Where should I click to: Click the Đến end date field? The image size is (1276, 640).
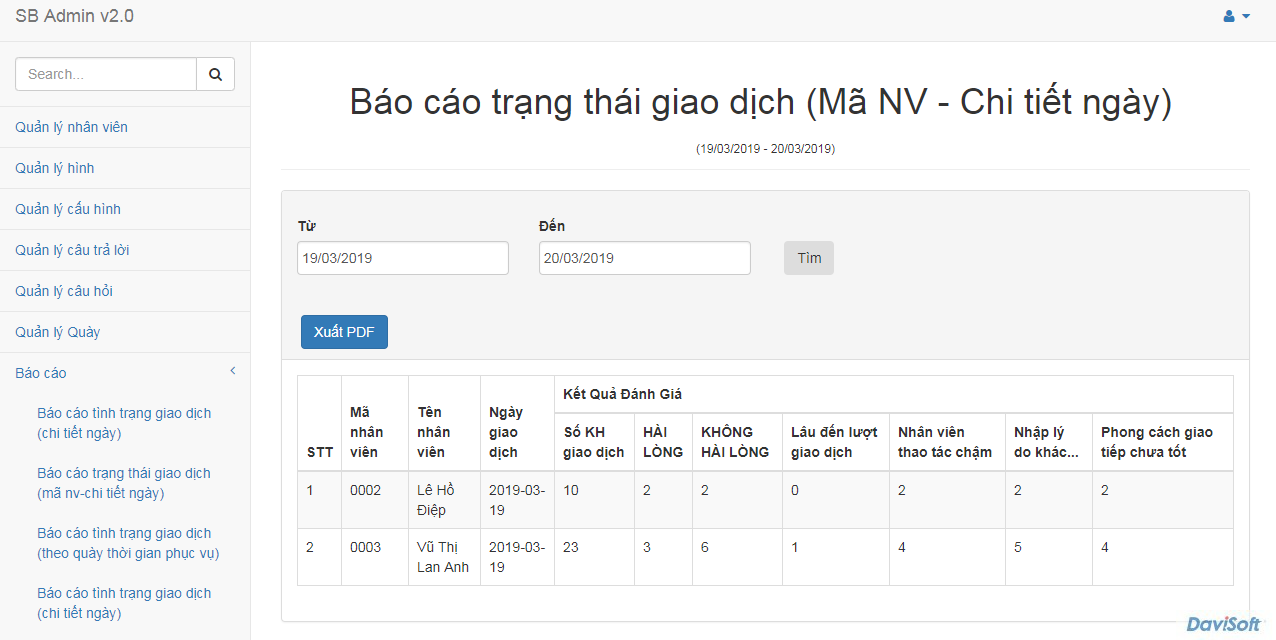tap(645, 258)
